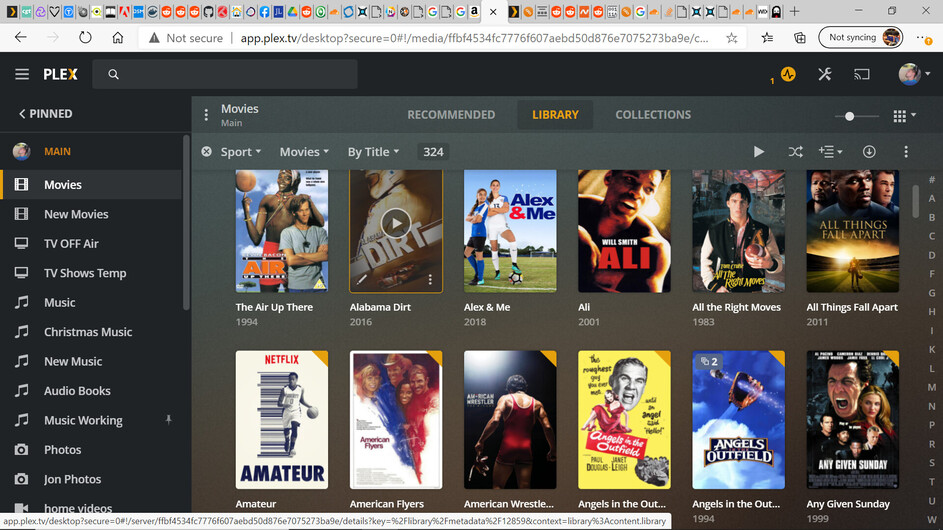The height and width of the screenshot is (530, 943).
Task: Switch to the Recommended tab
Action: coord(451,114)
